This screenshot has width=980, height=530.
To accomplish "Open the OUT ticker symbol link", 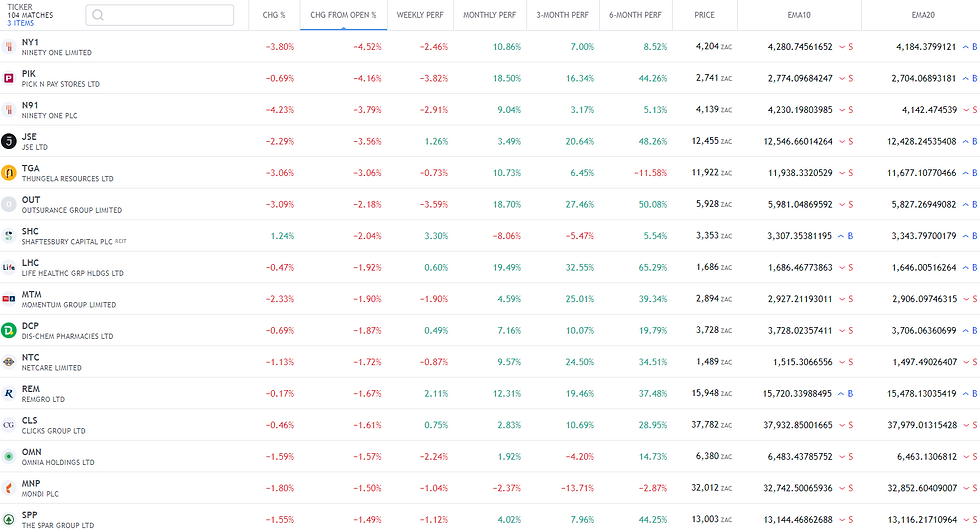I will click(x=31, y=200).
